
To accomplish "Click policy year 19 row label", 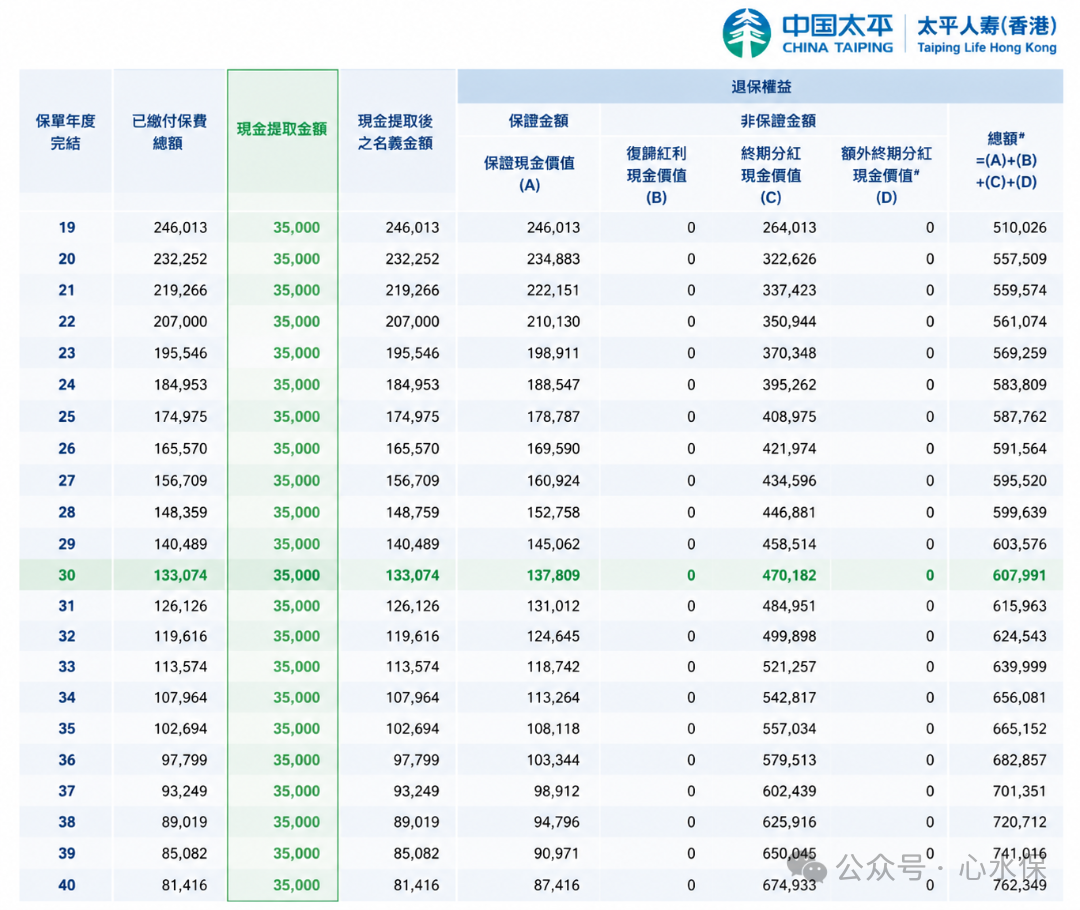I will pos(67,227).
